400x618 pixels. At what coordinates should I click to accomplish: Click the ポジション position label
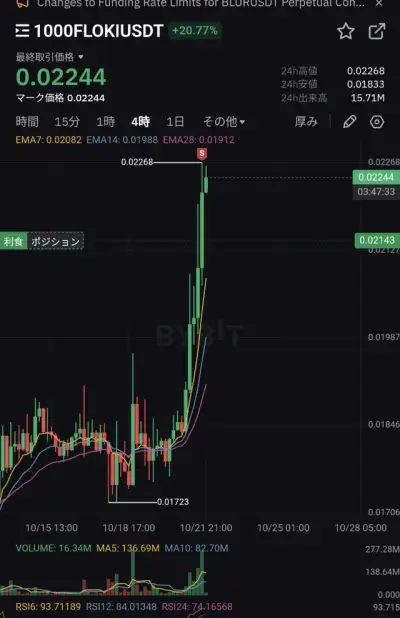pyautogui.click(x=56, y=241)
